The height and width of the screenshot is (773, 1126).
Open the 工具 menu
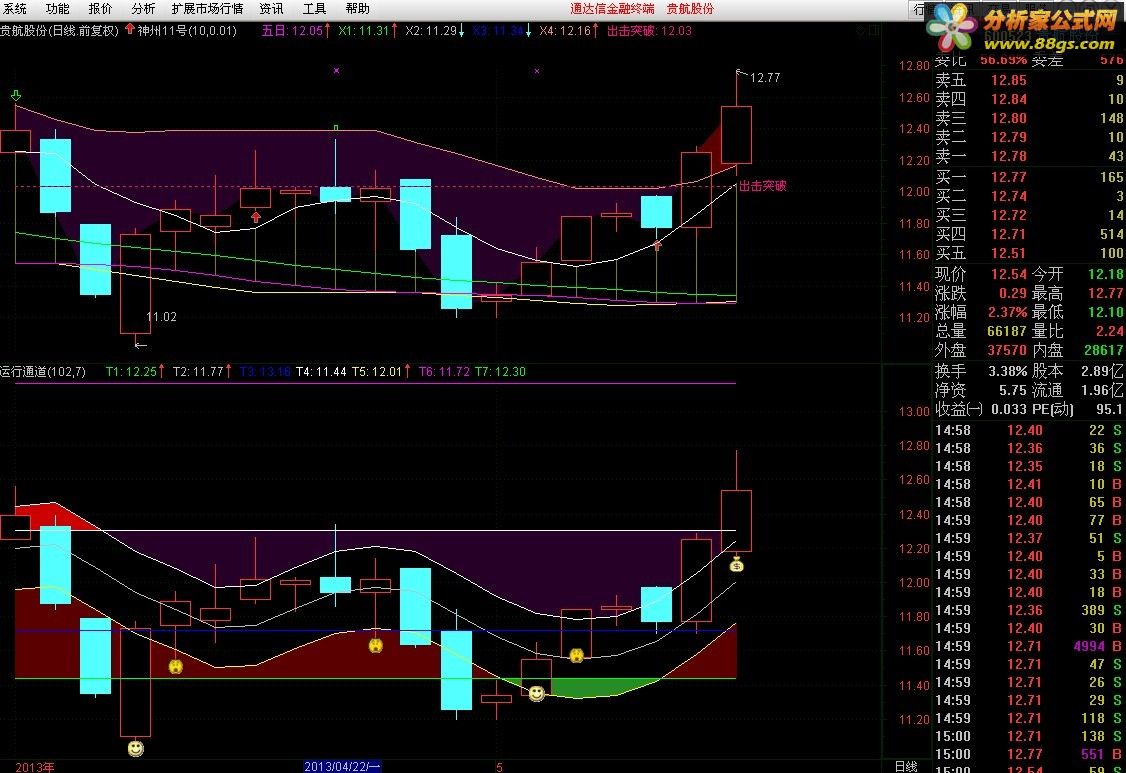coord(315,9)
